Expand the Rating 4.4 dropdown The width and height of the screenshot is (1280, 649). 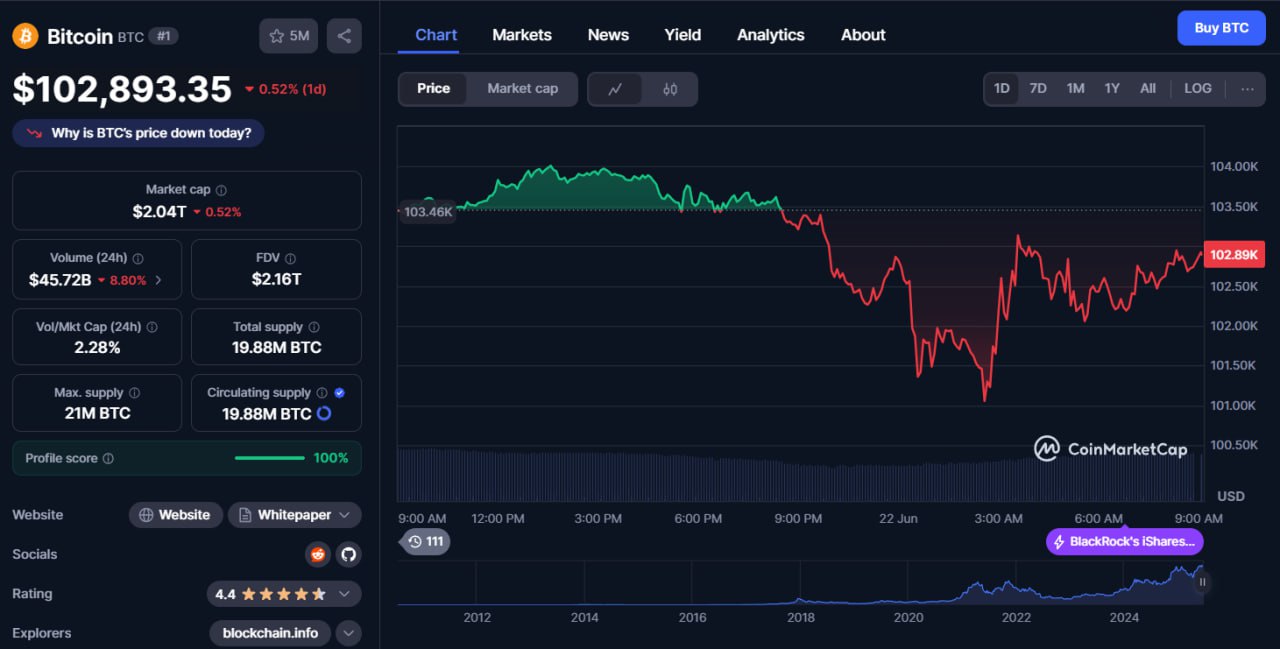pos(344,594)
